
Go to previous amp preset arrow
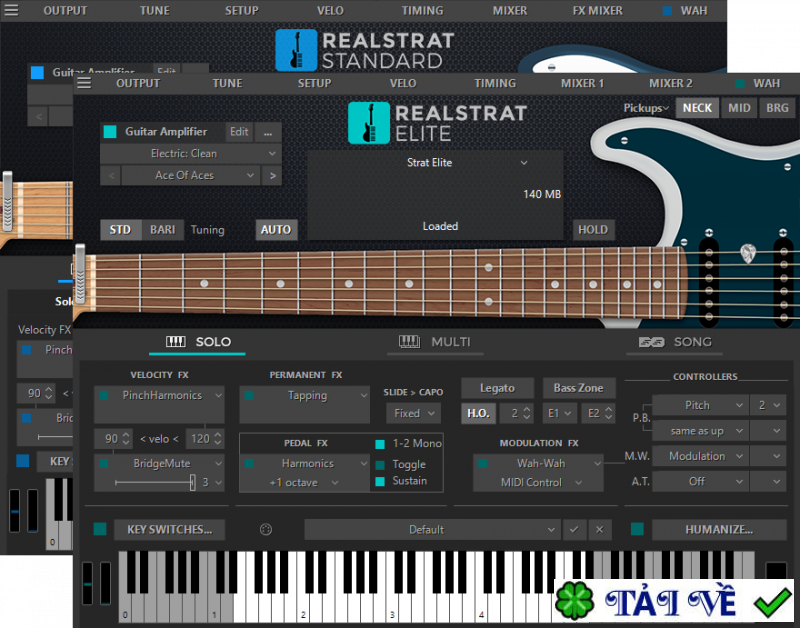[x=111, y=175]
